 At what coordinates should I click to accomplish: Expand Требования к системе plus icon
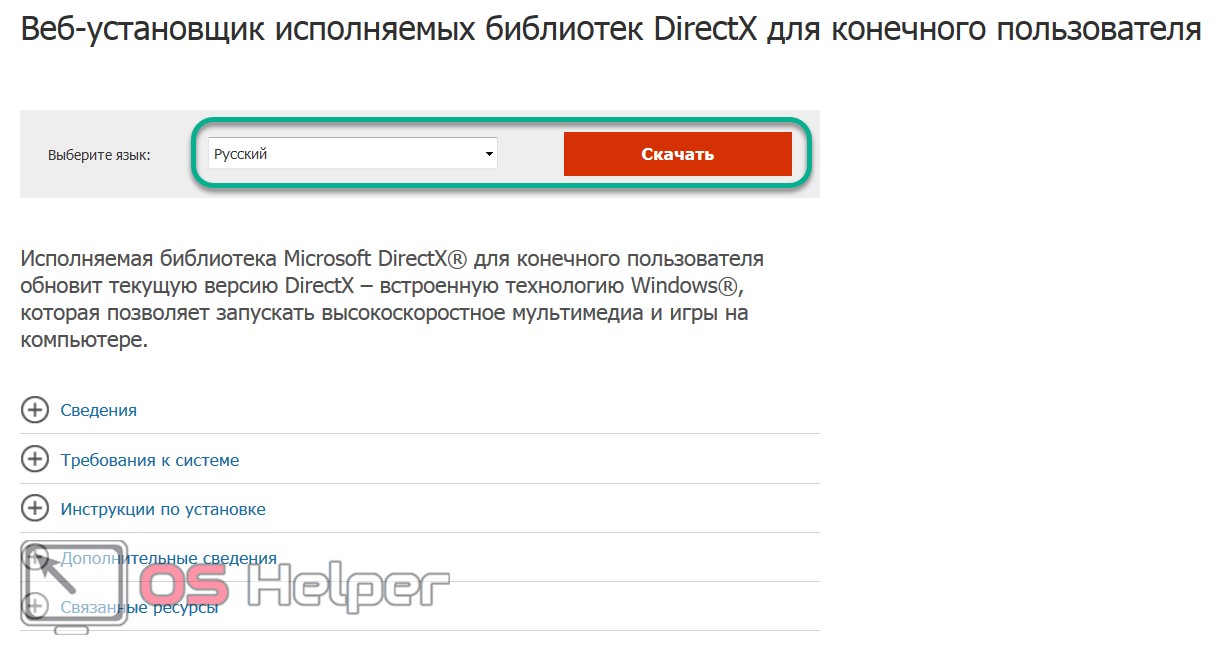coord(35,460)
